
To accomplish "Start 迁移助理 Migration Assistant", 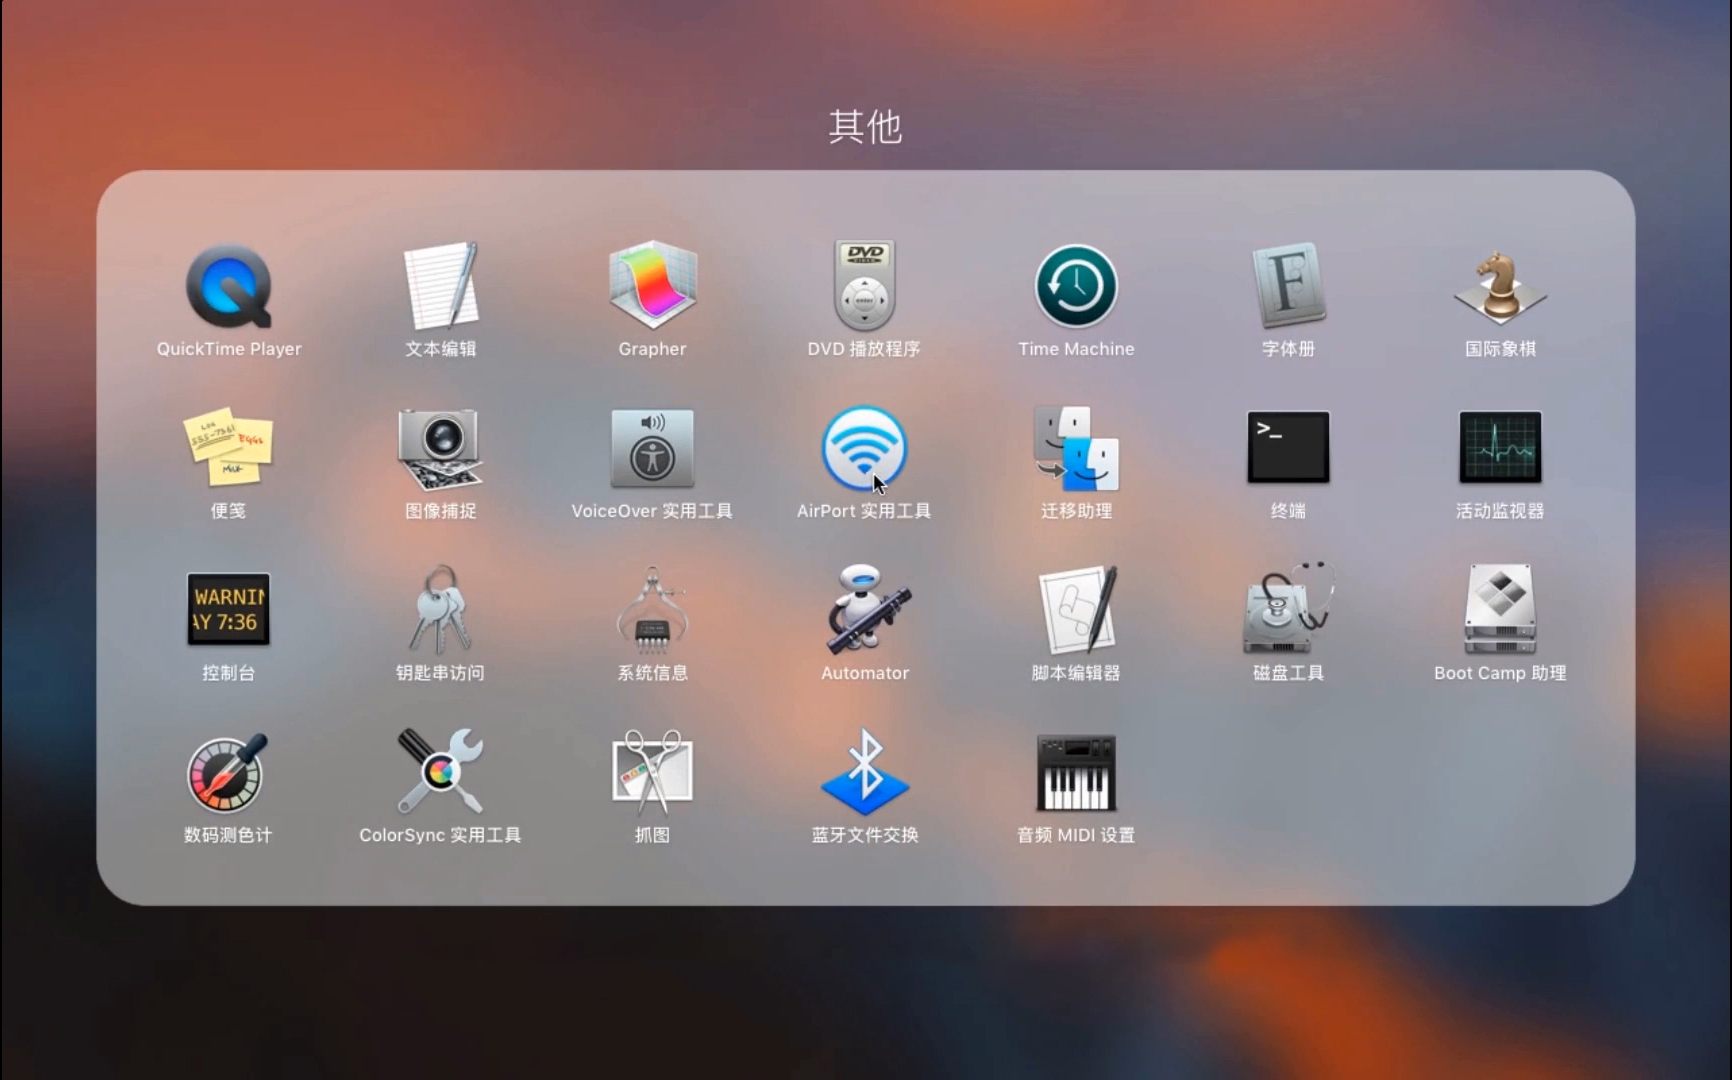I will click(x=1076, y=449).
